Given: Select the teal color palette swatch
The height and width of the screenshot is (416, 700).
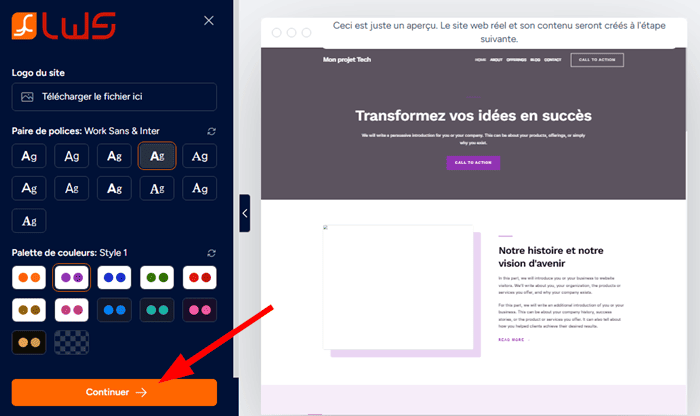Looking at the screenshot, I should (x=157, y=310).
